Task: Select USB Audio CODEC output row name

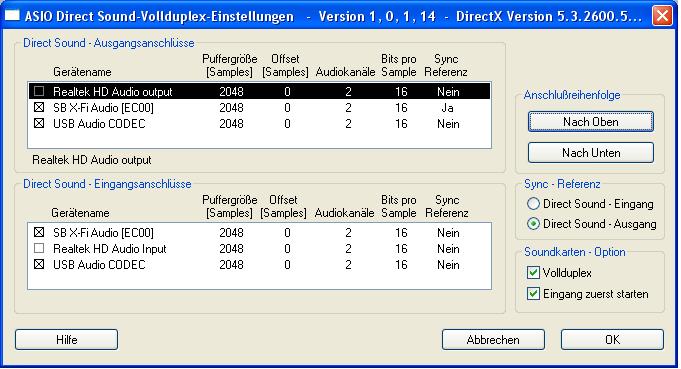Action: click(x=99, y=124)
